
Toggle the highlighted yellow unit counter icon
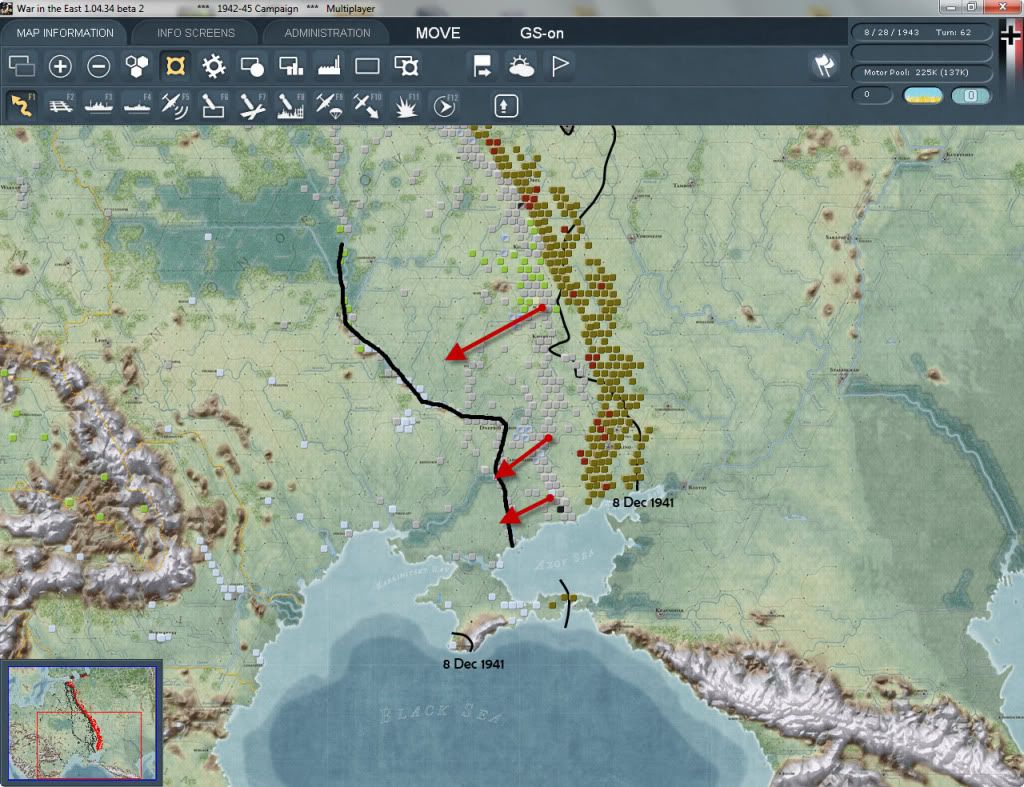coord(176,66)
